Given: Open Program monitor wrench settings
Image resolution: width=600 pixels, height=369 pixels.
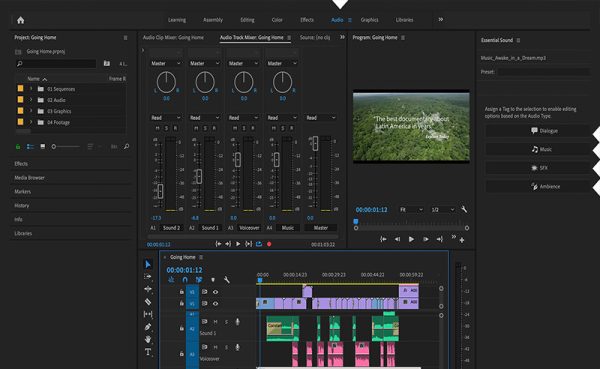Looking at the screenshot, I should point(464,209).
